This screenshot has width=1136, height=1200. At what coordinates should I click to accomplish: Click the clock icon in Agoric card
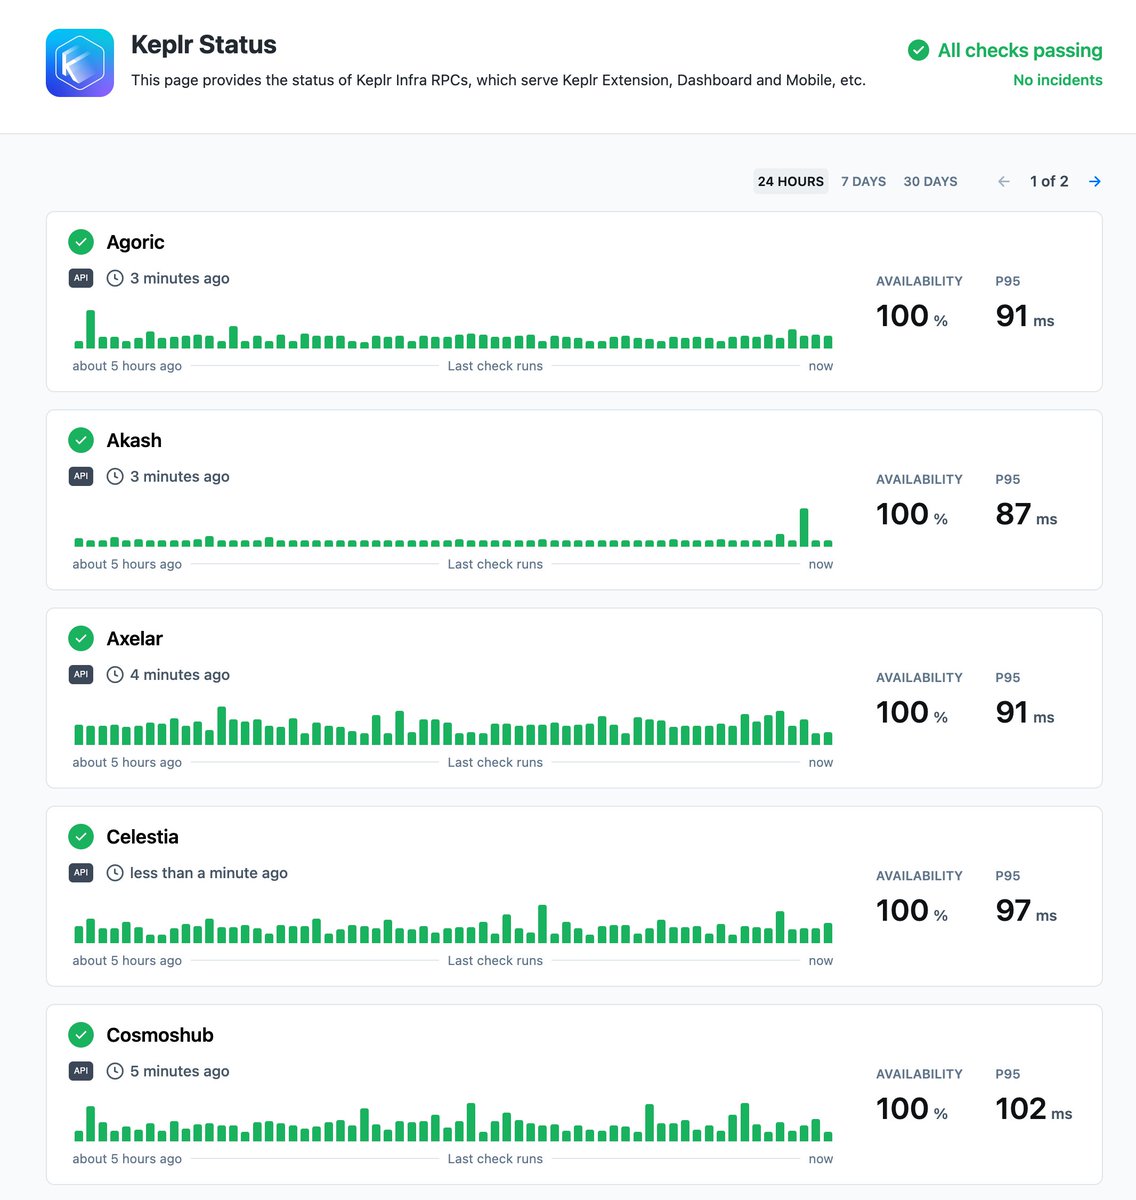[x=115, y=278]
